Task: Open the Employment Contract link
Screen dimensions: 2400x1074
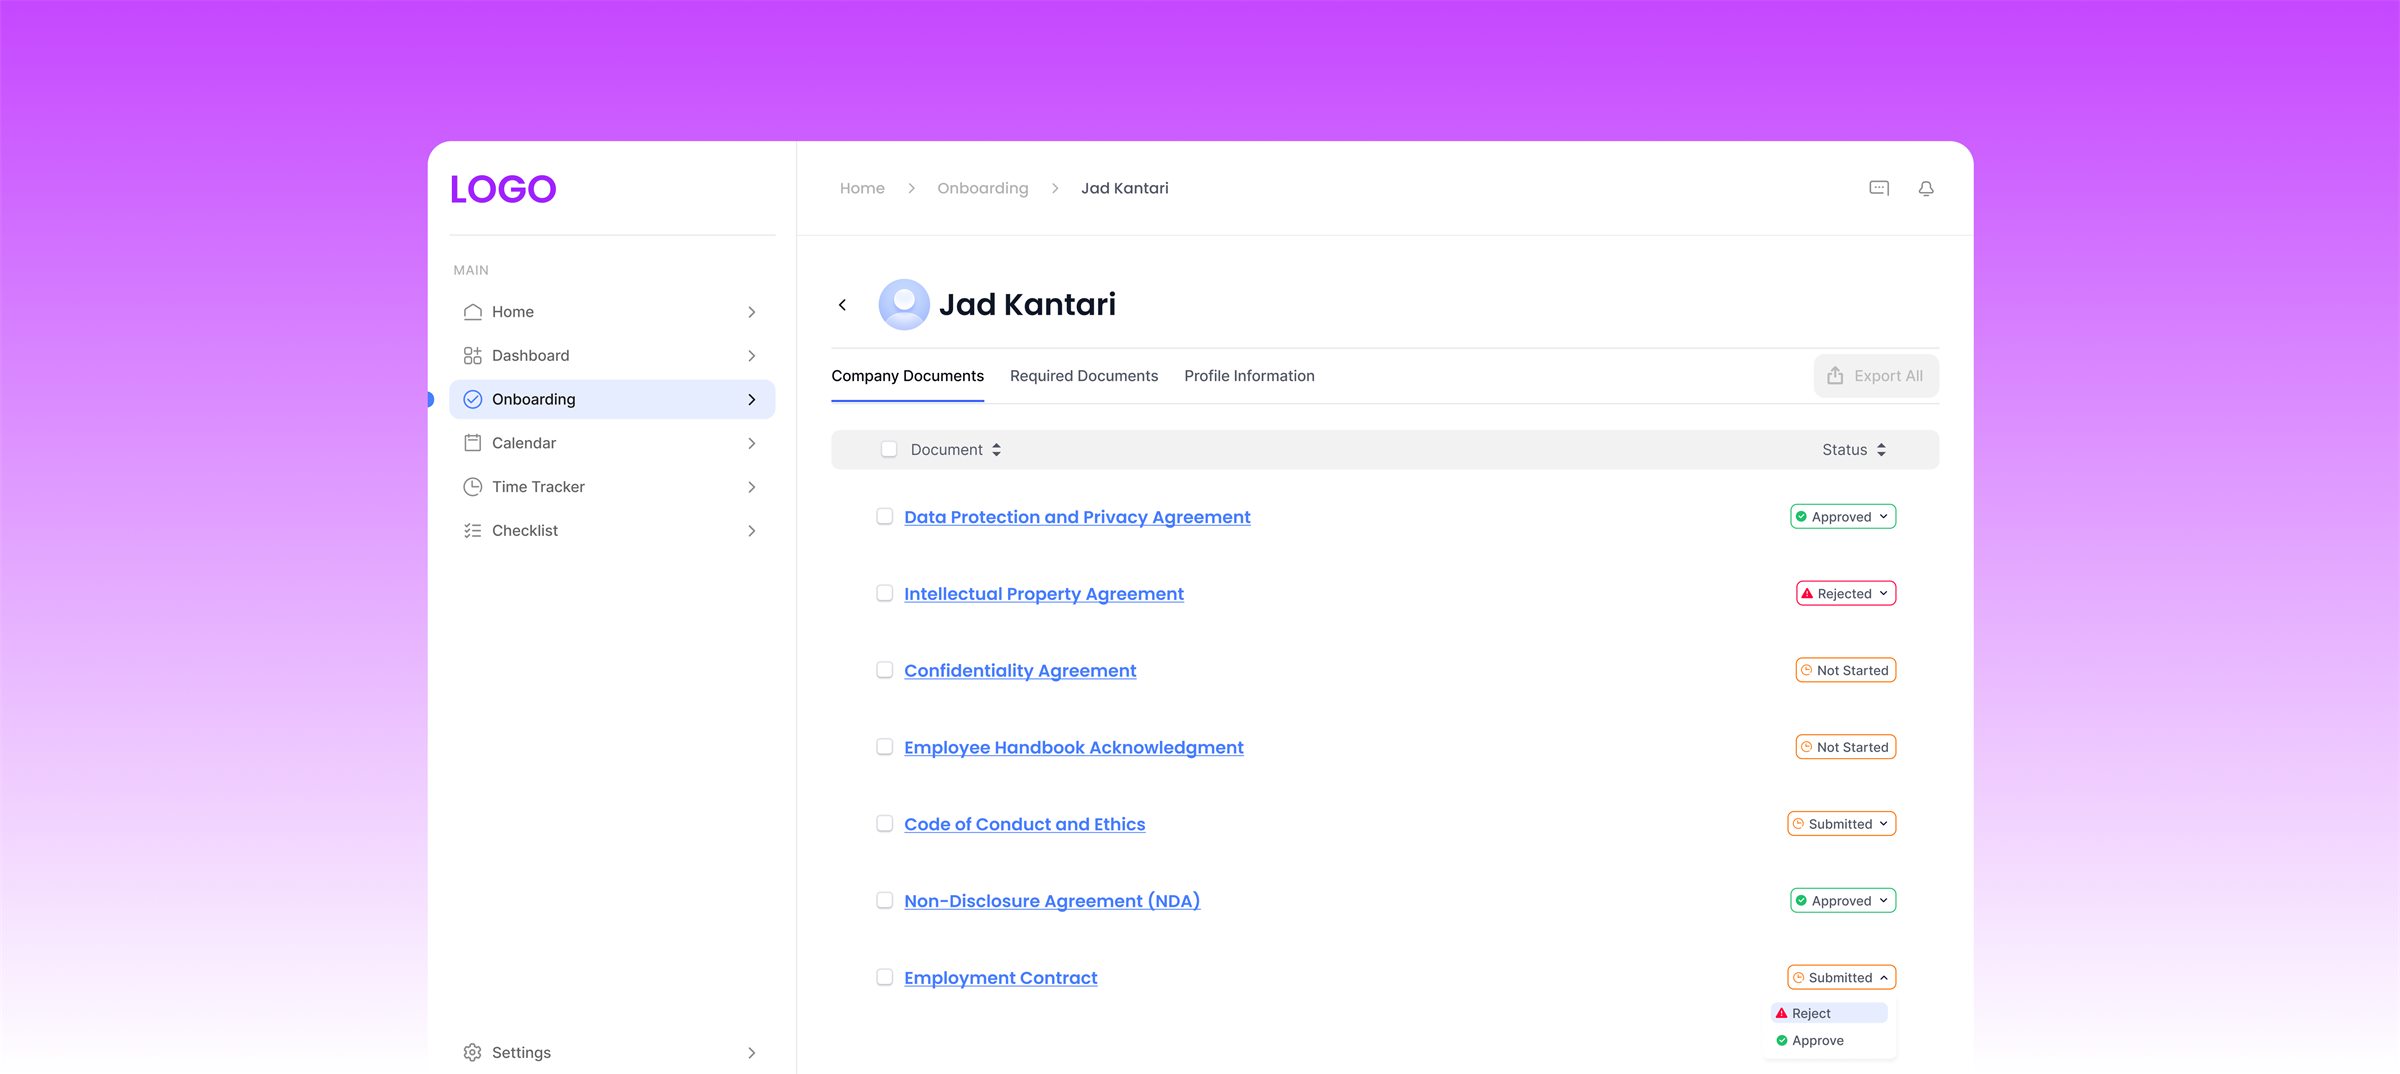Action: pos(1000,978)
